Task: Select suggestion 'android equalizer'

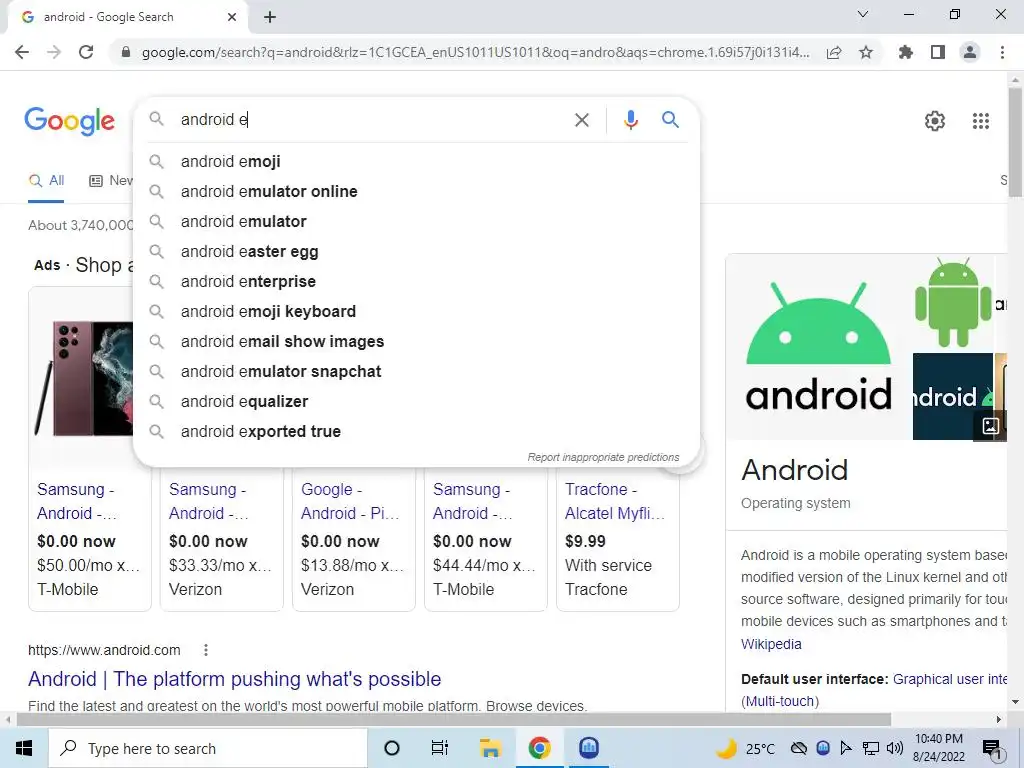Action: (x=416, y=402)
